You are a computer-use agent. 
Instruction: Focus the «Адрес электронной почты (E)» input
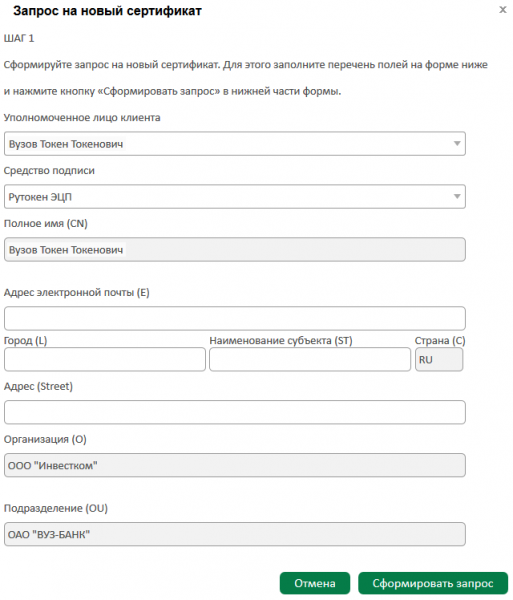[x=235, y=318]
